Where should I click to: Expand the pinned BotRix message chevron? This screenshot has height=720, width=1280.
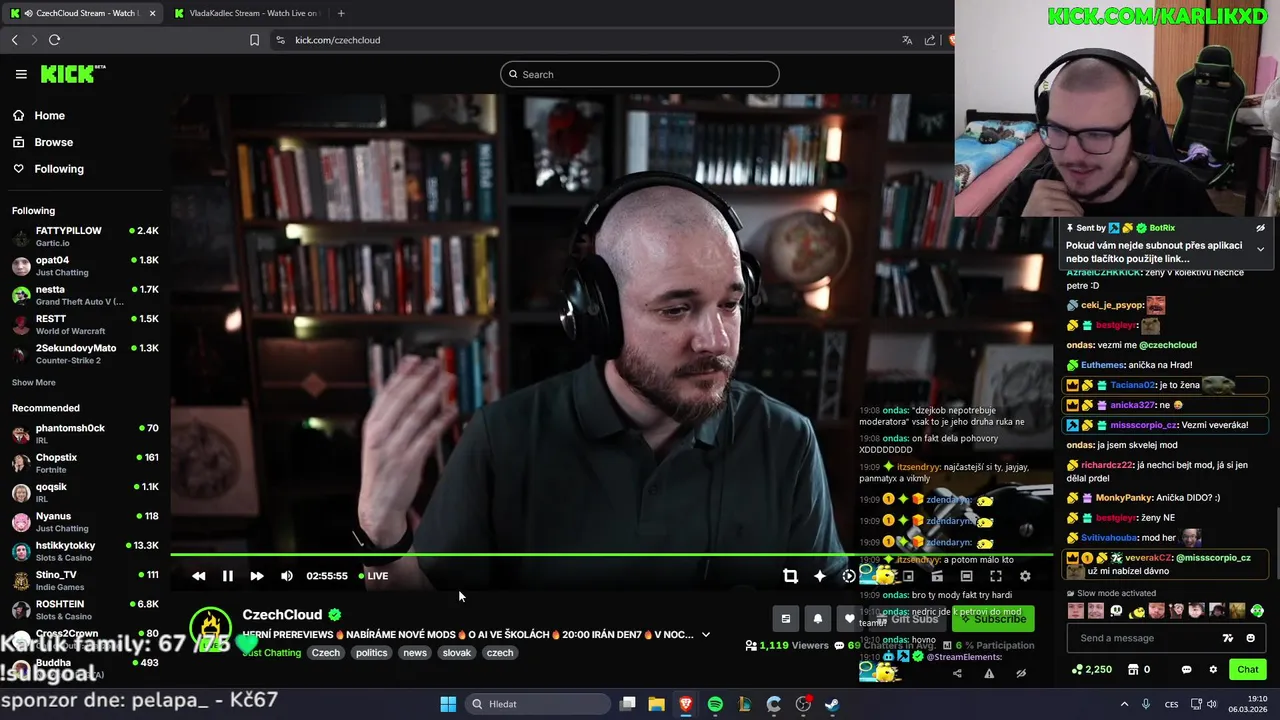(1260, 249)
